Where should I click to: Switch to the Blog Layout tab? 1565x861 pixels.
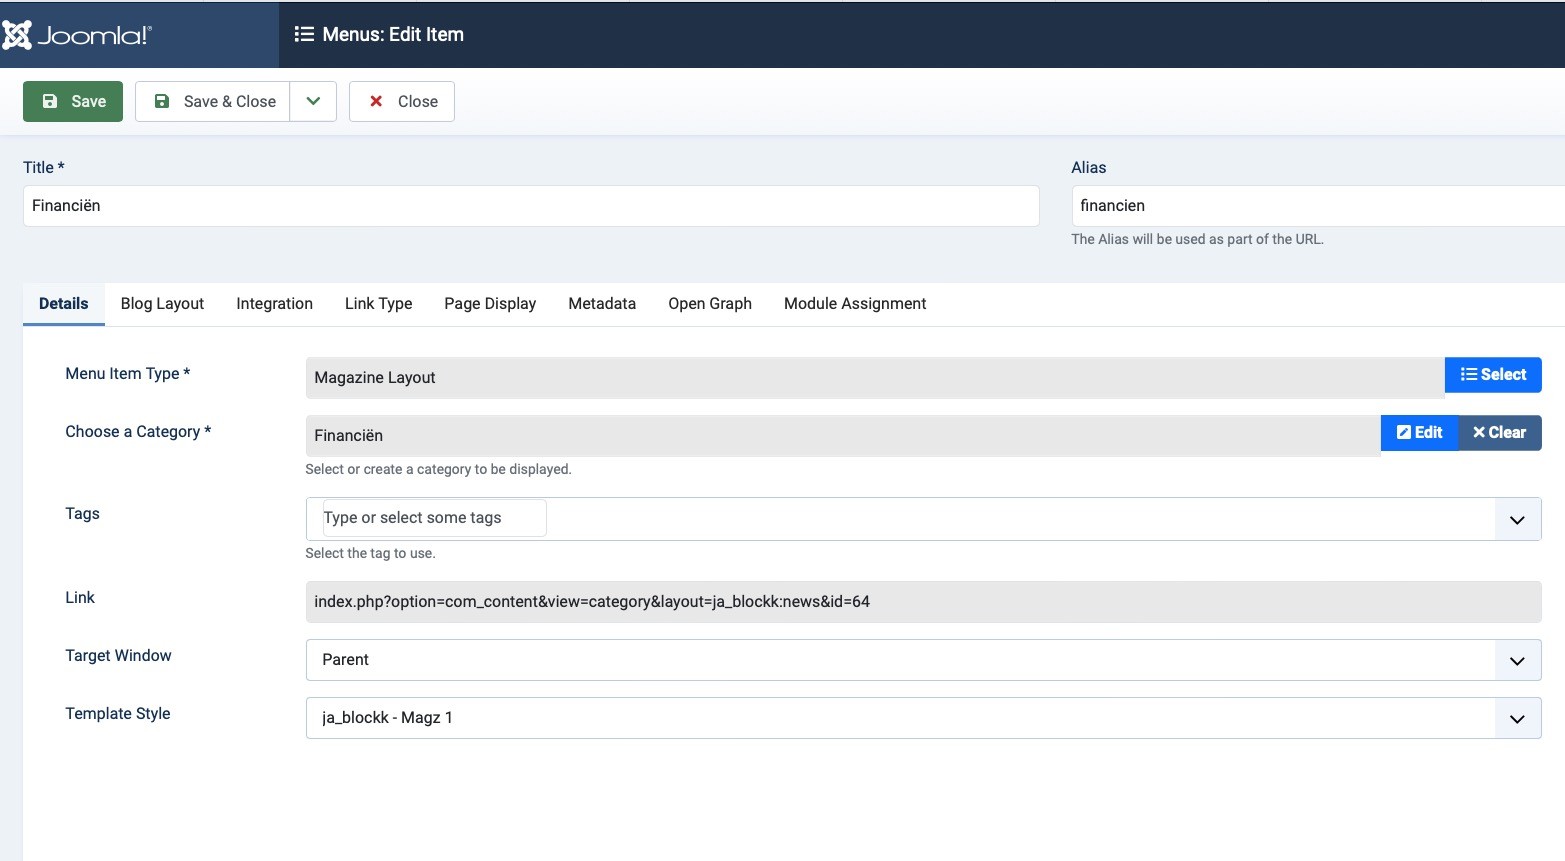(x=162, y=304)
